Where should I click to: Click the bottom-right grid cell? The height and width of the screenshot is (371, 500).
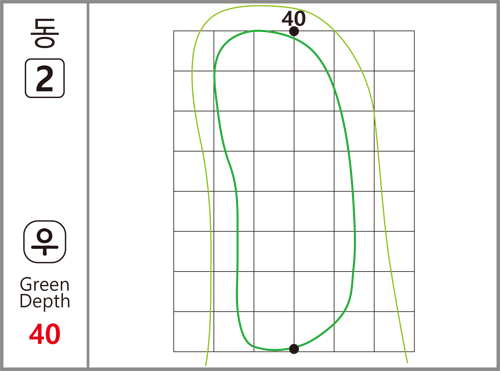(394, 331)
